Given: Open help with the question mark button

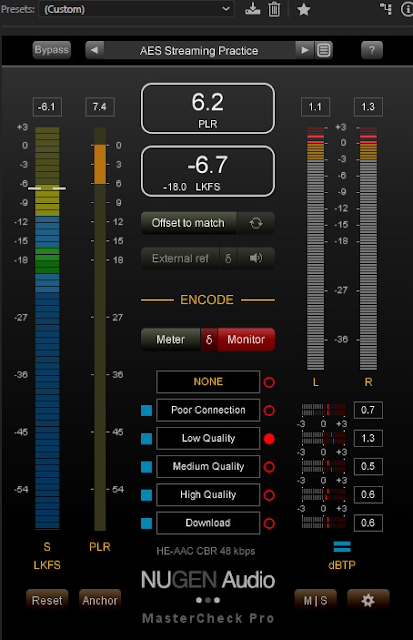Looking at the screenshot, I should (372, 50).
